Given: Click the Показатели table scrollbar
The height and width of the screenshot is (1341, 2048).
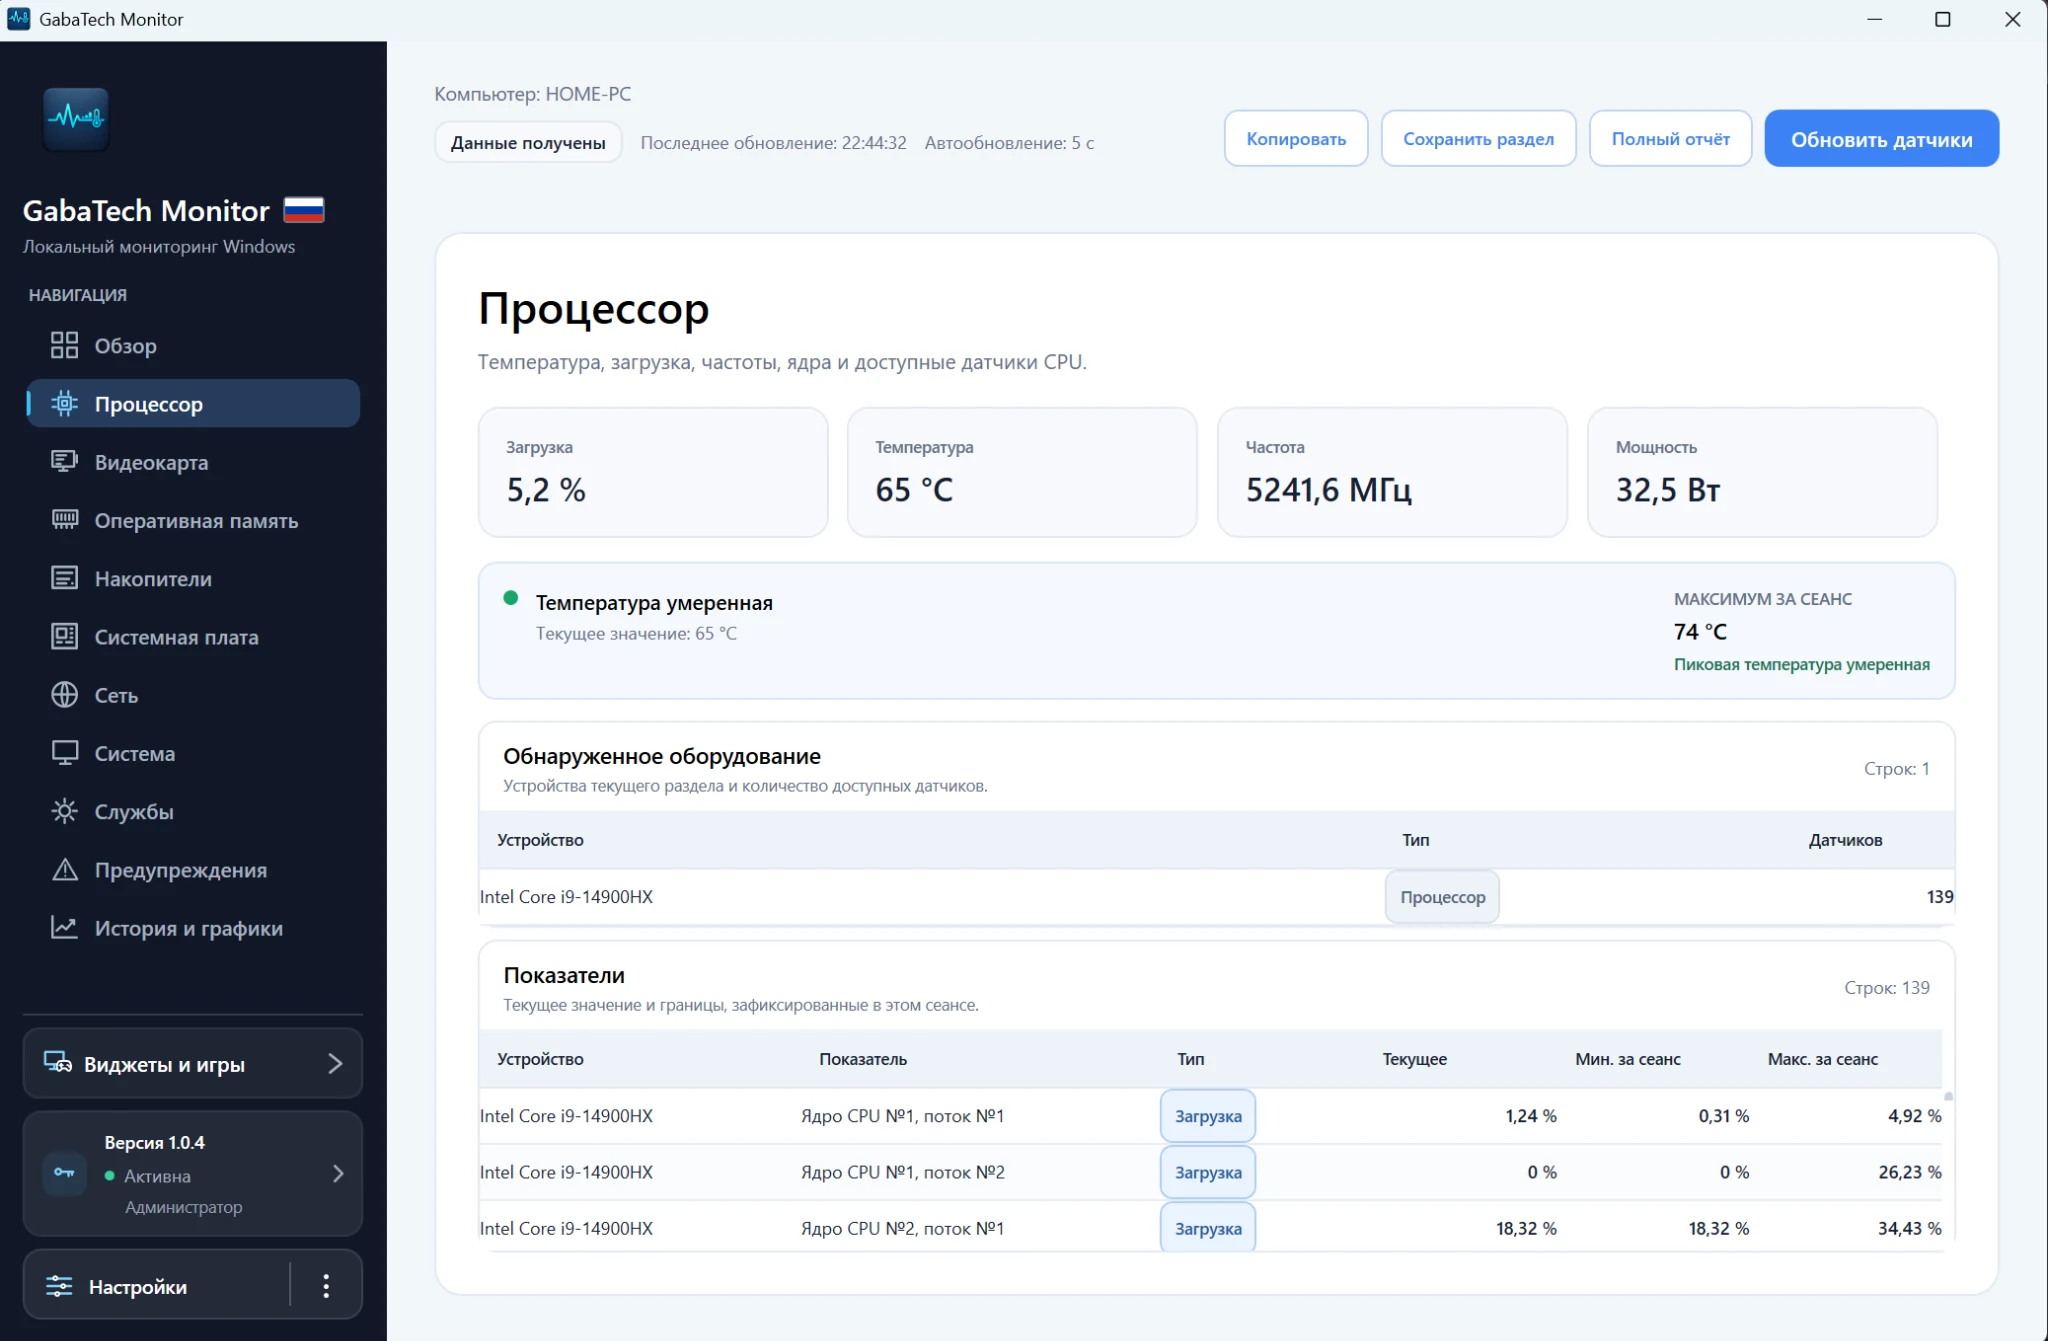Looking at the screenshot, I should tap(1948, 1097).
